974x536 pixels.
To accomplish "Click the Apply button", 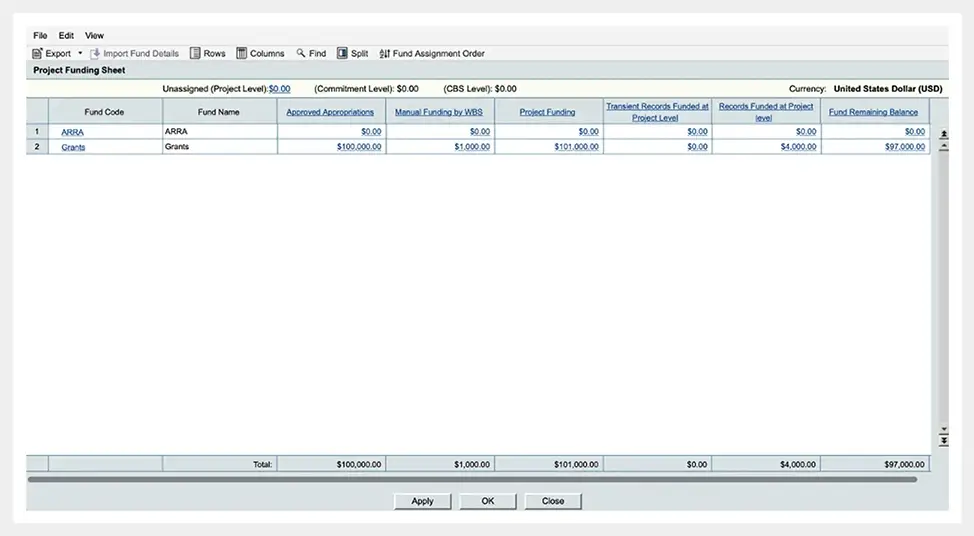I will pos(422,501).
